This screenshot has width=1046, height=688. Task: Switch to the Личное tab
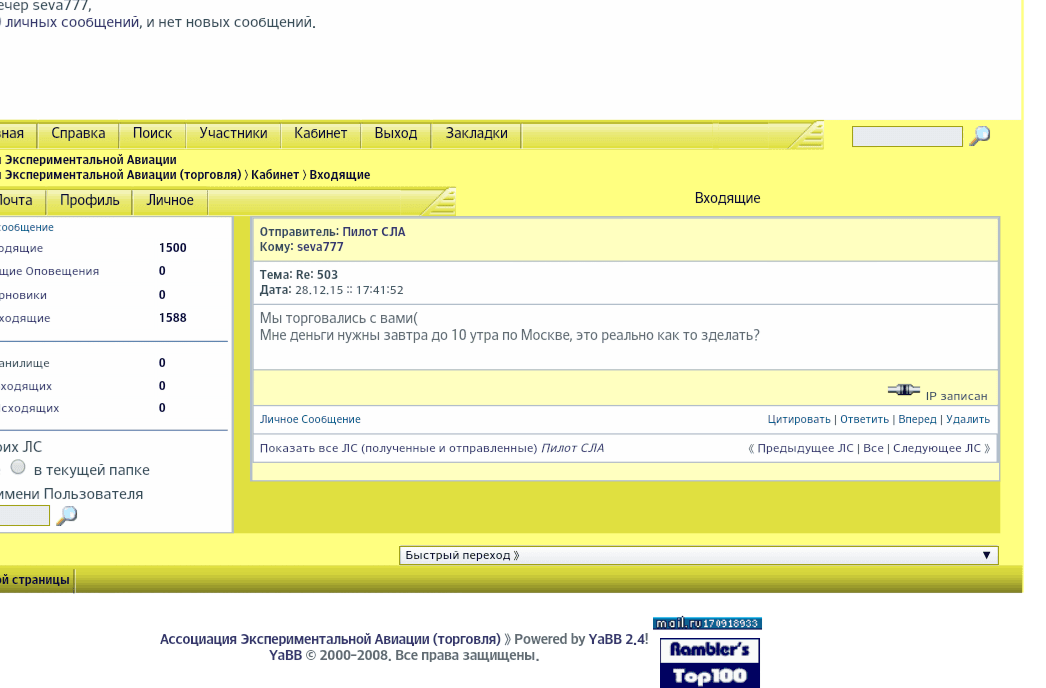(x=170, y=201)
